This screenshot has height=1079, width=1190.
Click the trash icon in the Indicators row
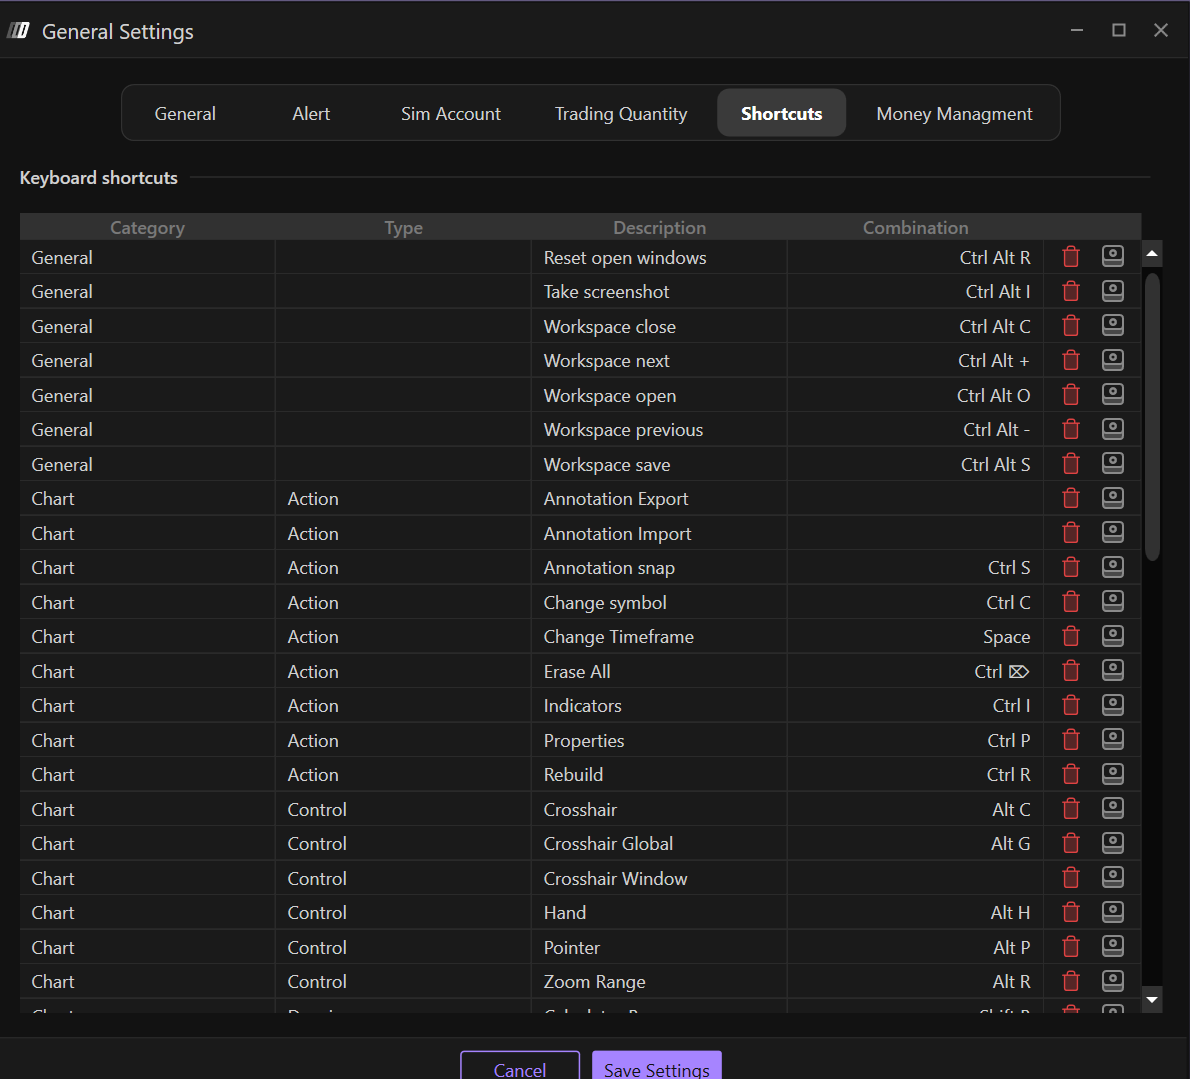1071,705
